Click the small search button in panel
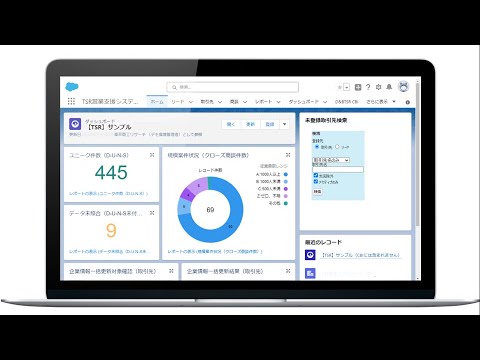This screenshot has width=480, height=360. [x=317, y=192]
